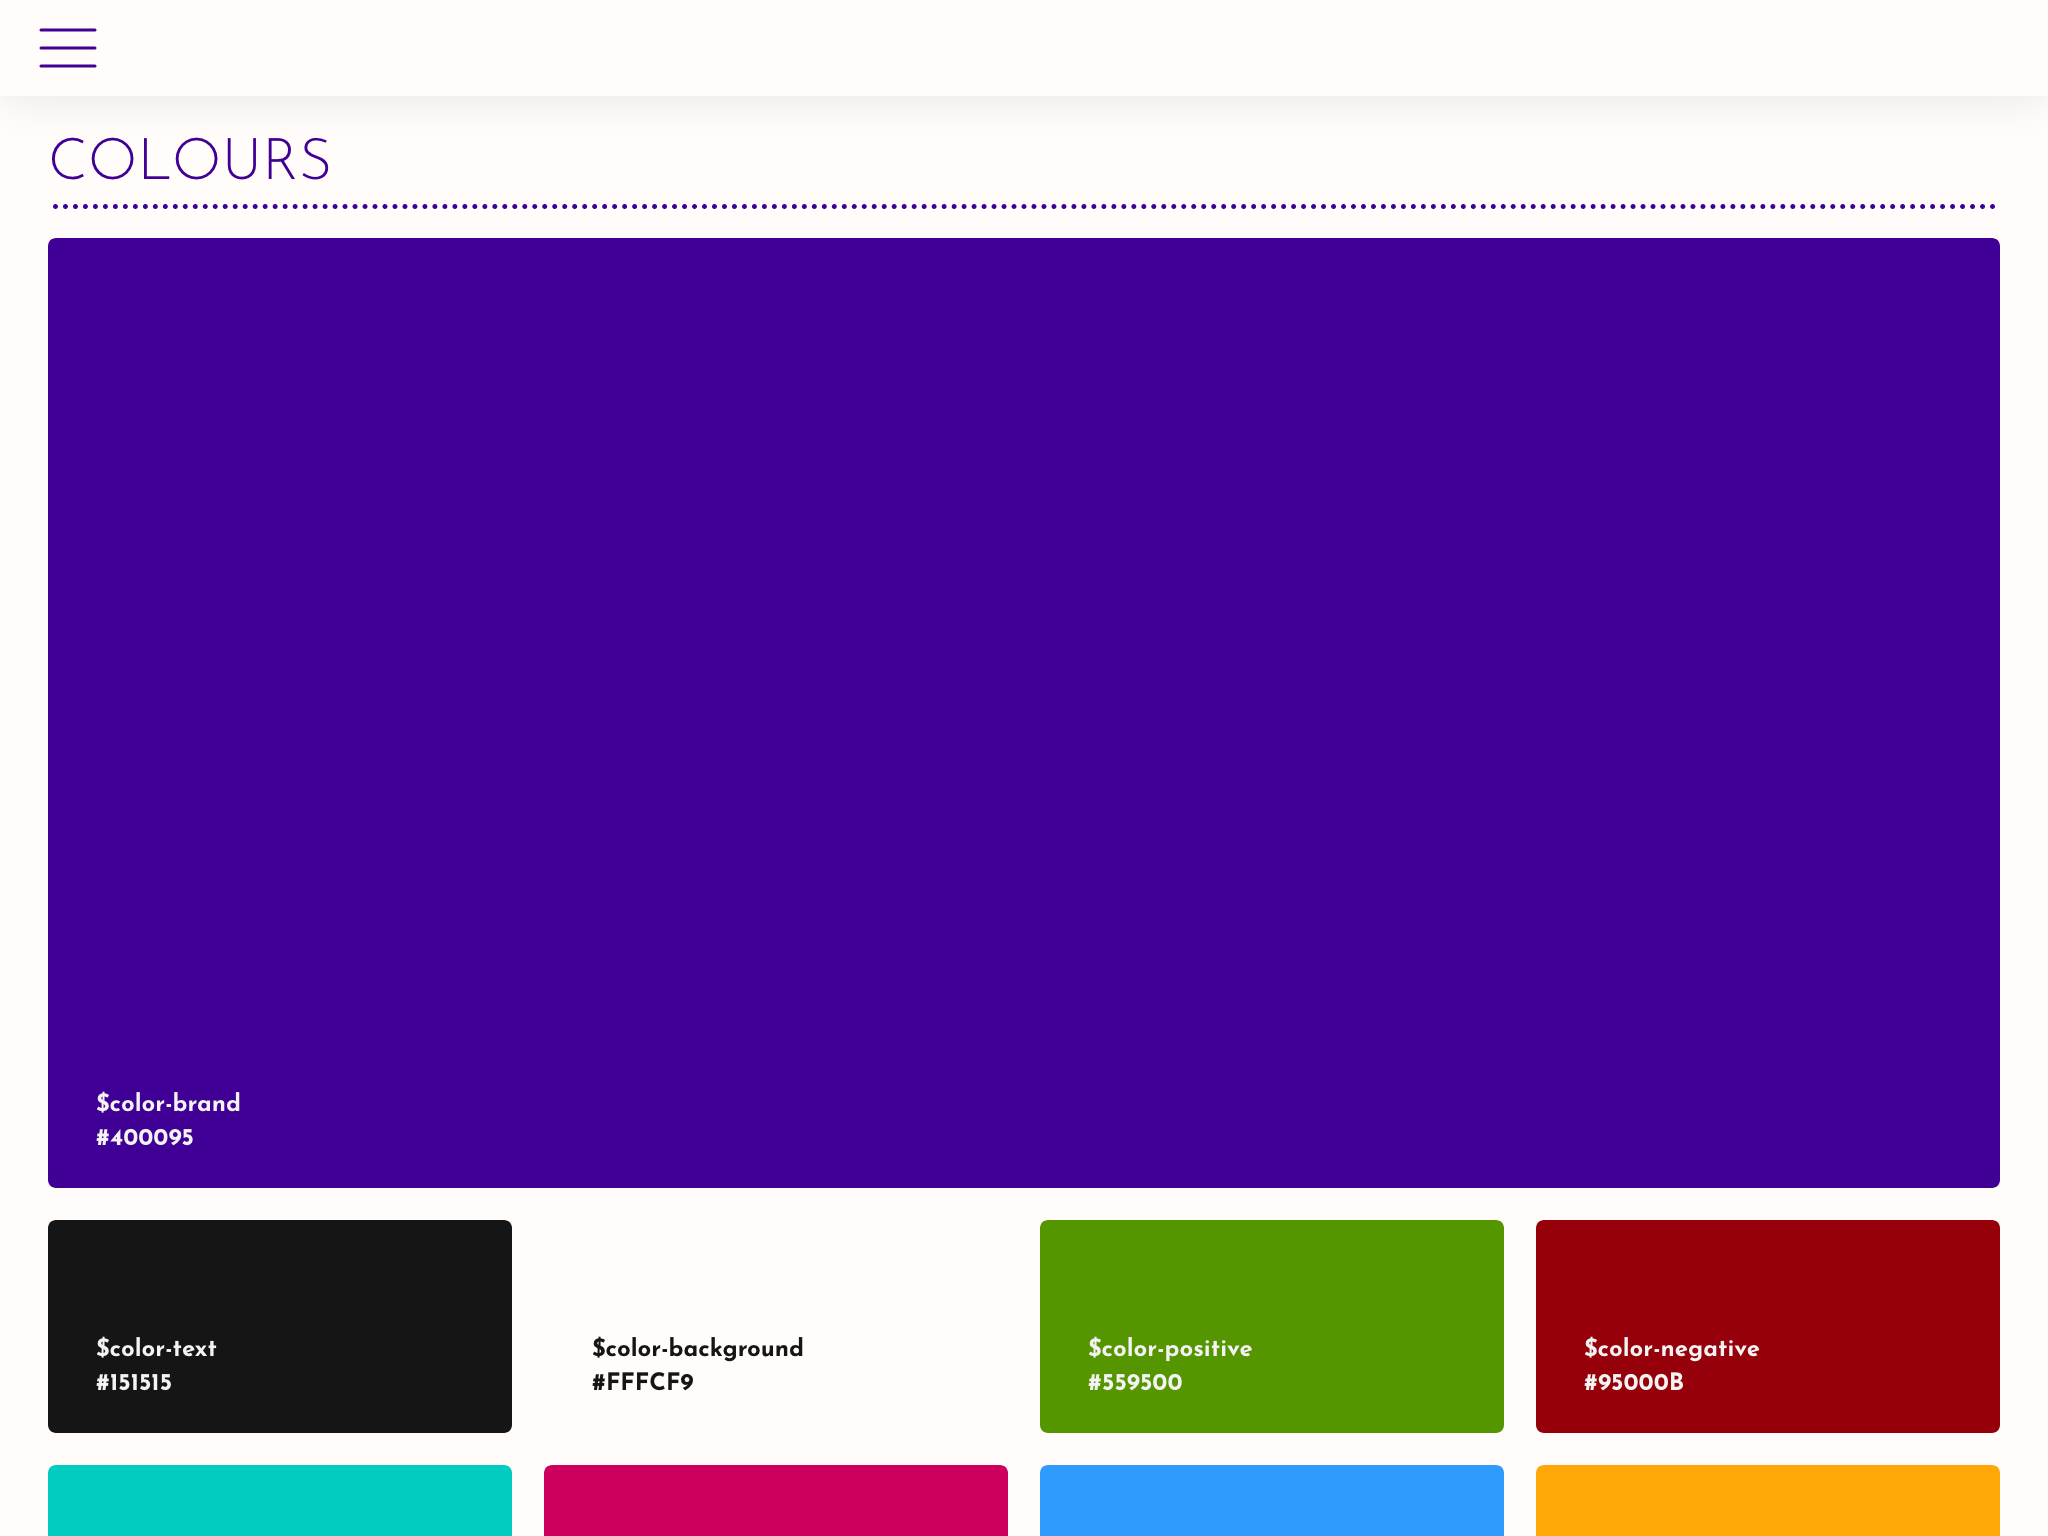
Task: Click the #559500 hex value
Action: 1135,1383
